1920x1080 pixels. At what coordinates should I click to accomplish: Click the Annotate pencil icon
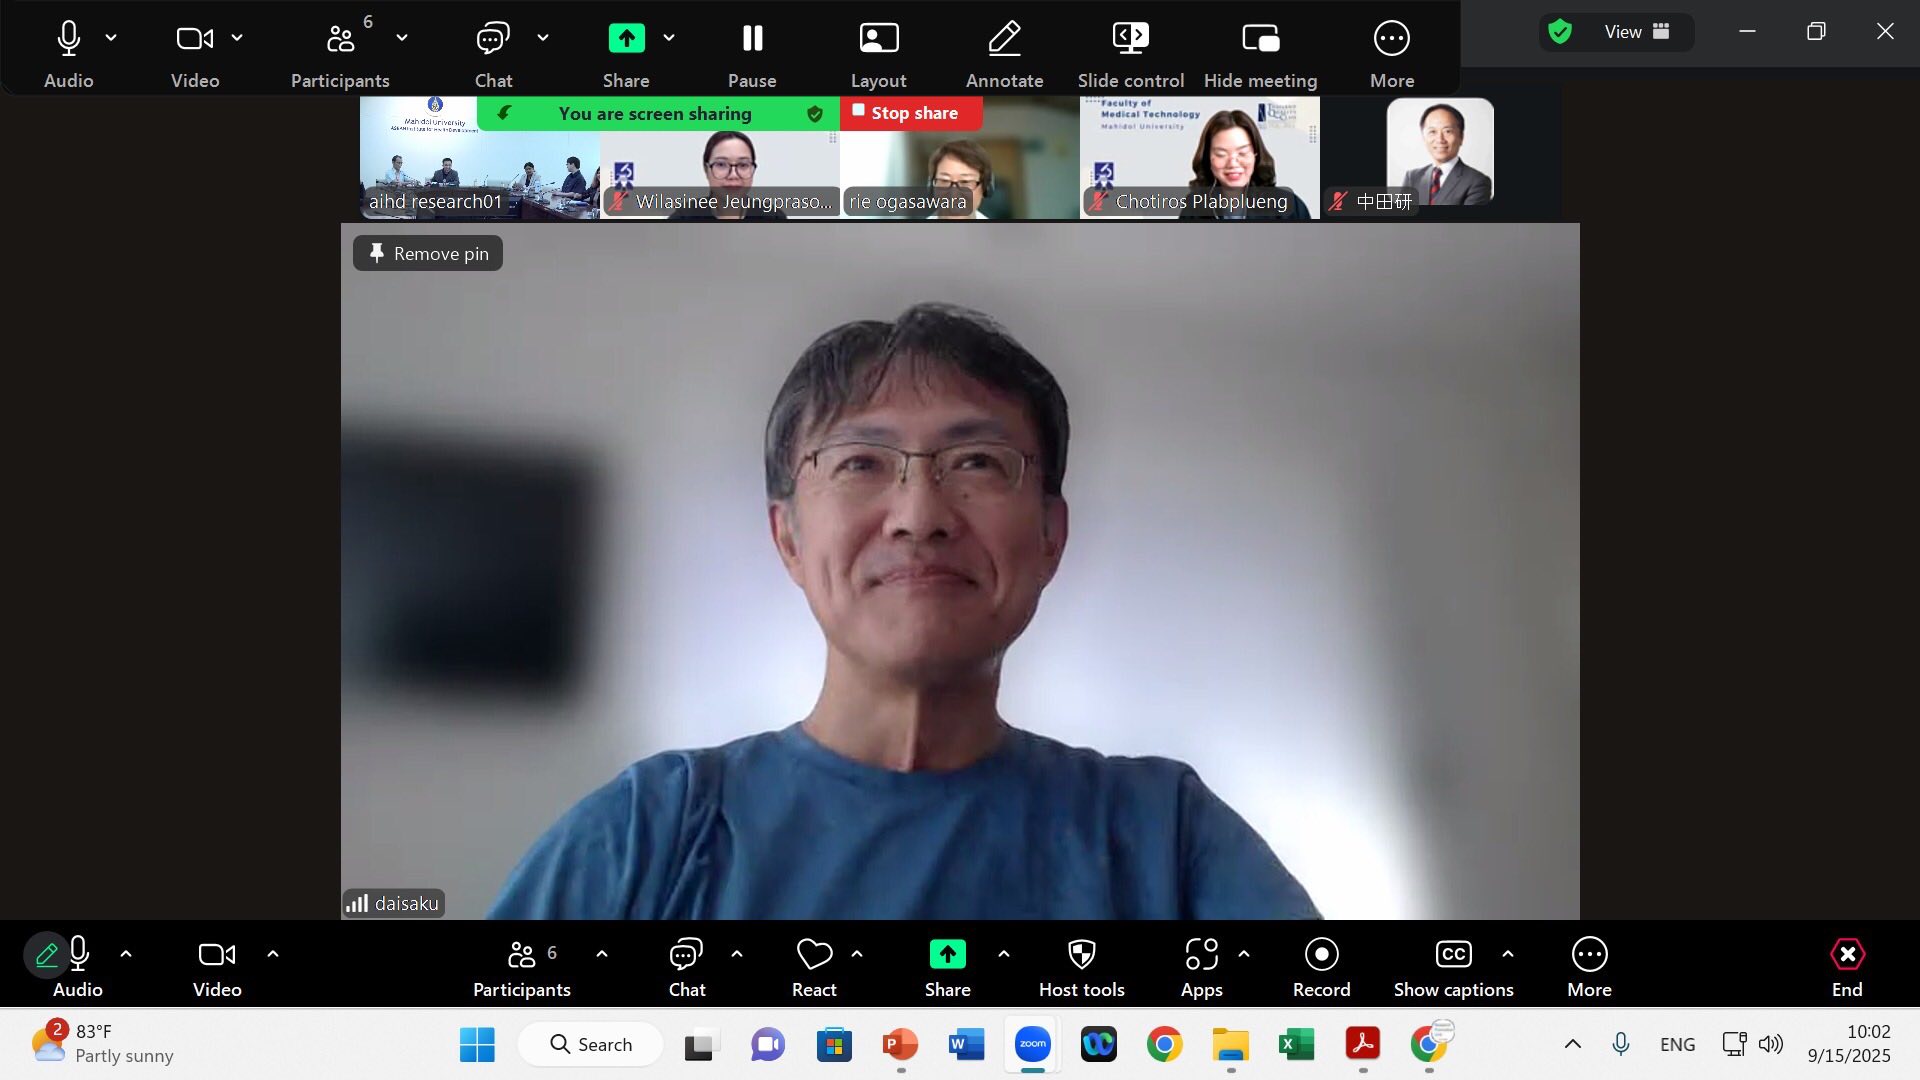(1004, 39)
